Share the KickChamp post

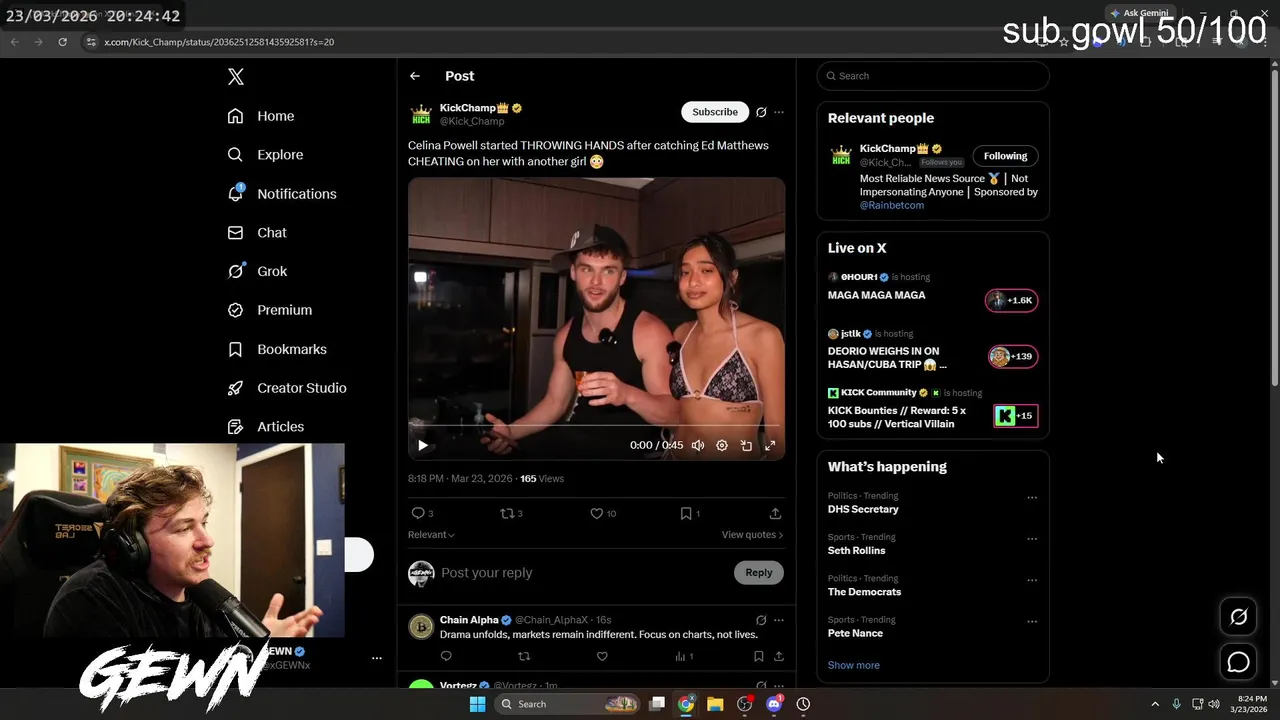(775, 513)
